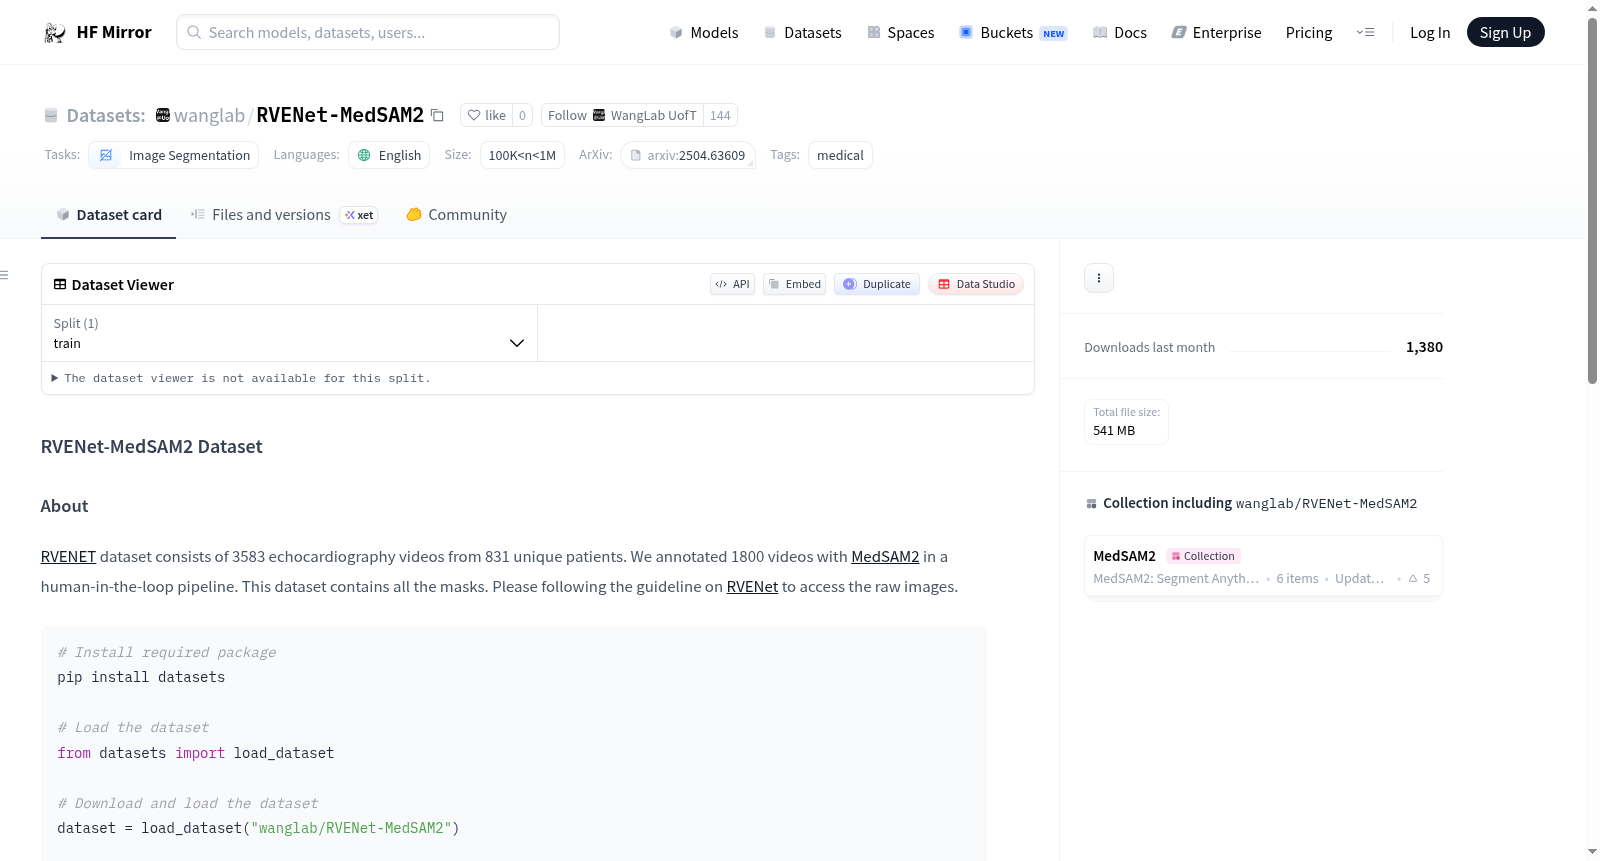Click the page vertical scrollbar
The image size is (1600, 861).
click(1592, 200)
